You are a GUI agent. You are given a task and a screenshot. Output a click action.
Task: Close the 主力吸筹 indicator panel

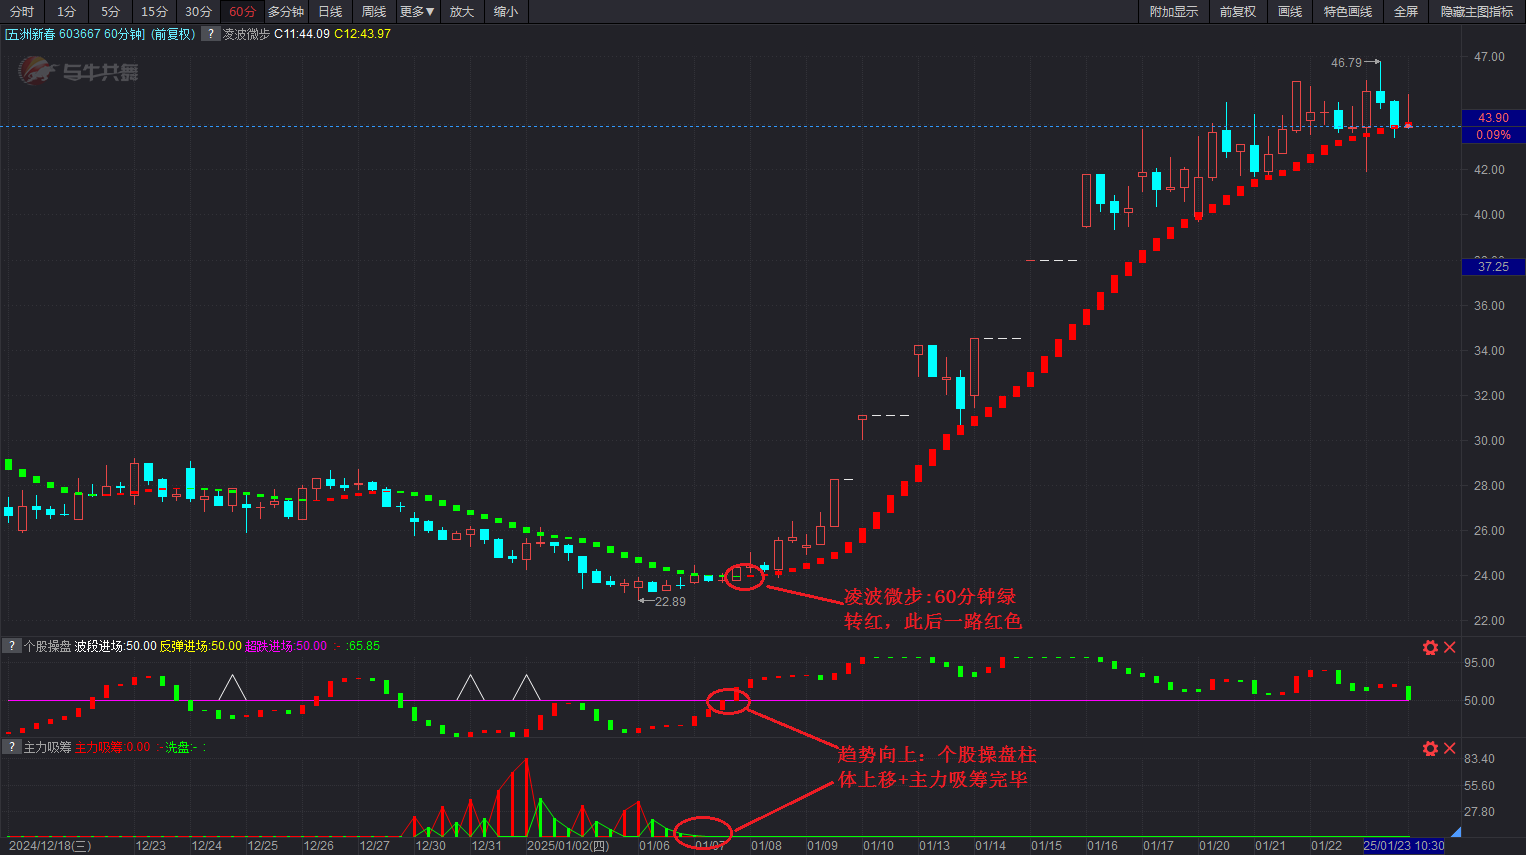pyautogui.click(x=1450, y=748)
